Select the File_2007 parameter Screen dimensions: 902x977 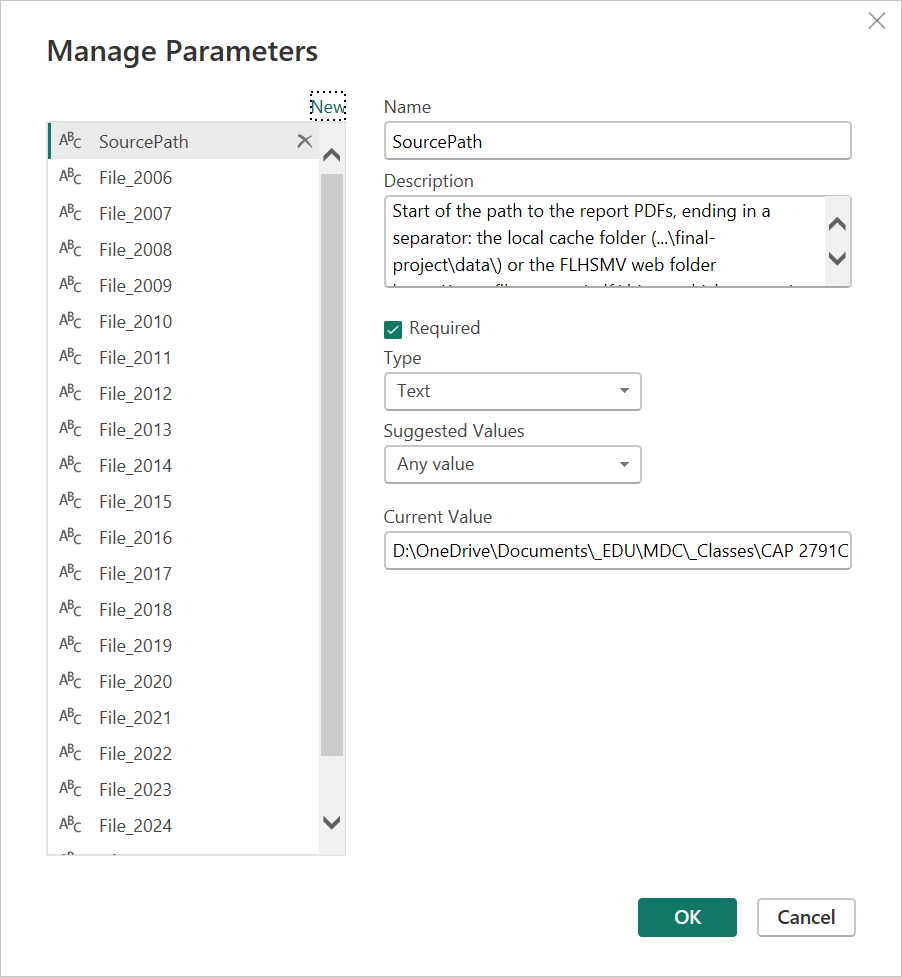point(183,213)
